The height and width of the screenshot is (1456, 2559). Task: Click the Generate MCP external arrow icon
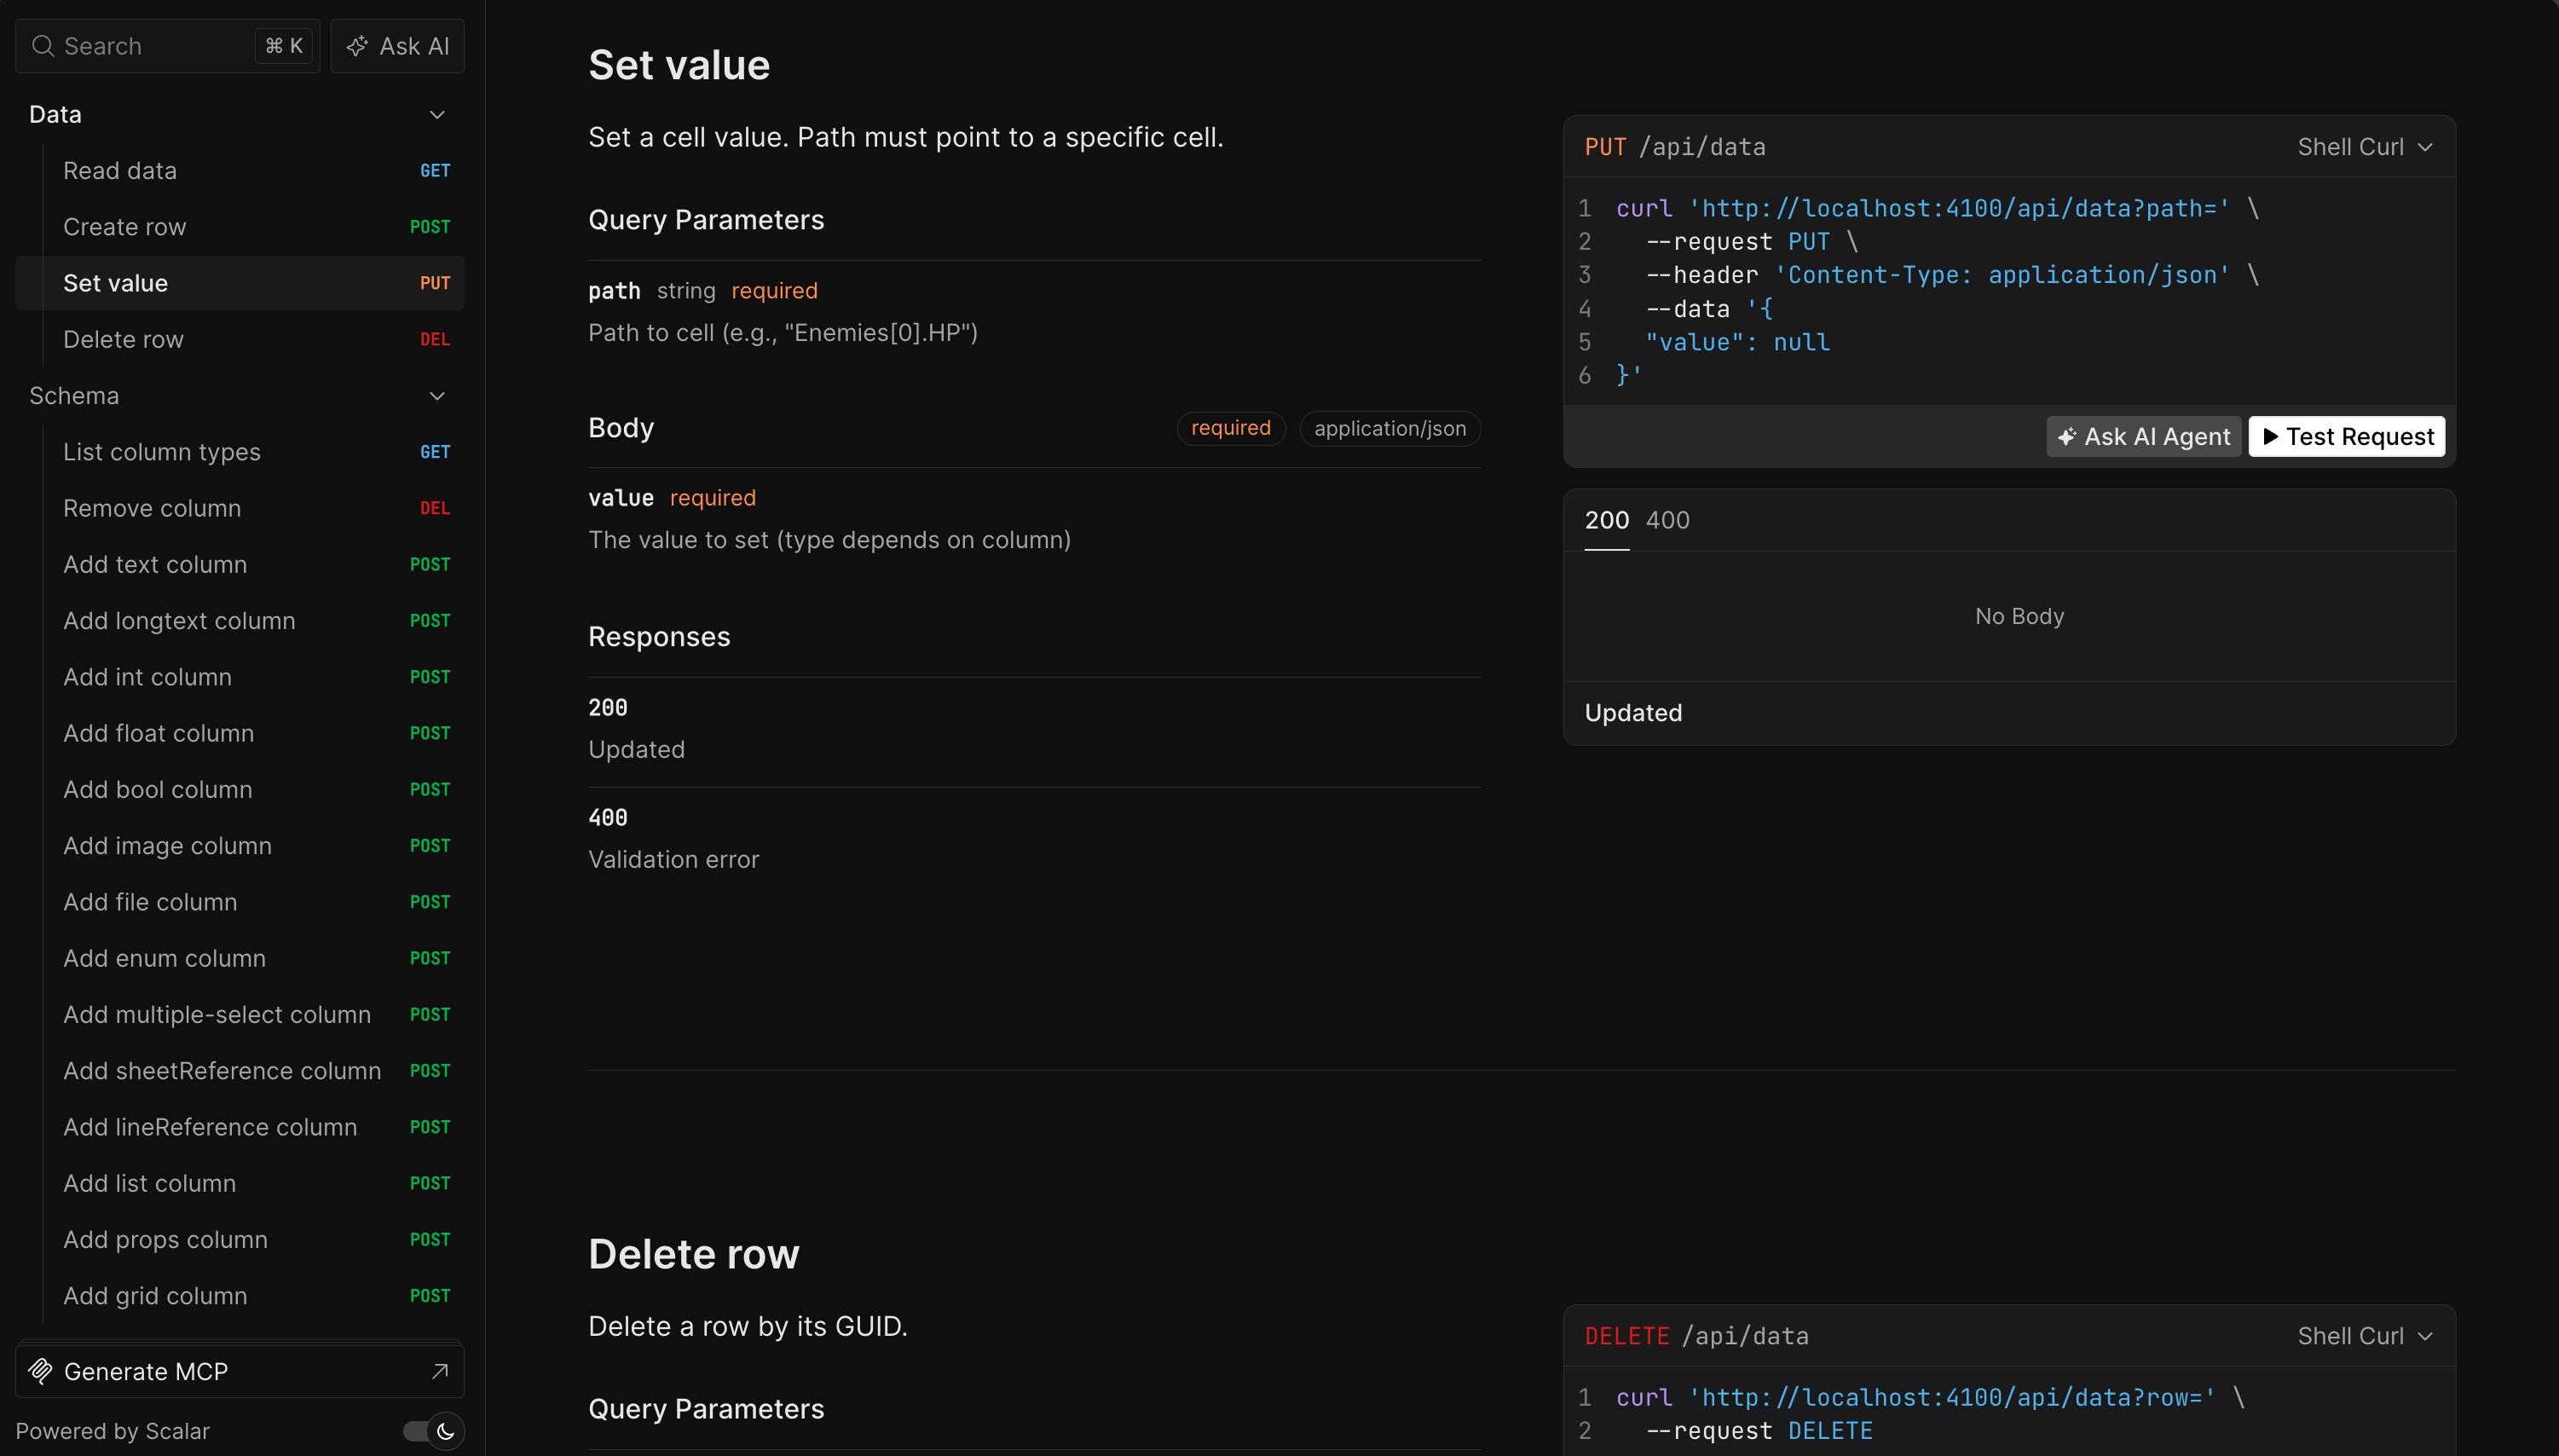click(440, 1371)
